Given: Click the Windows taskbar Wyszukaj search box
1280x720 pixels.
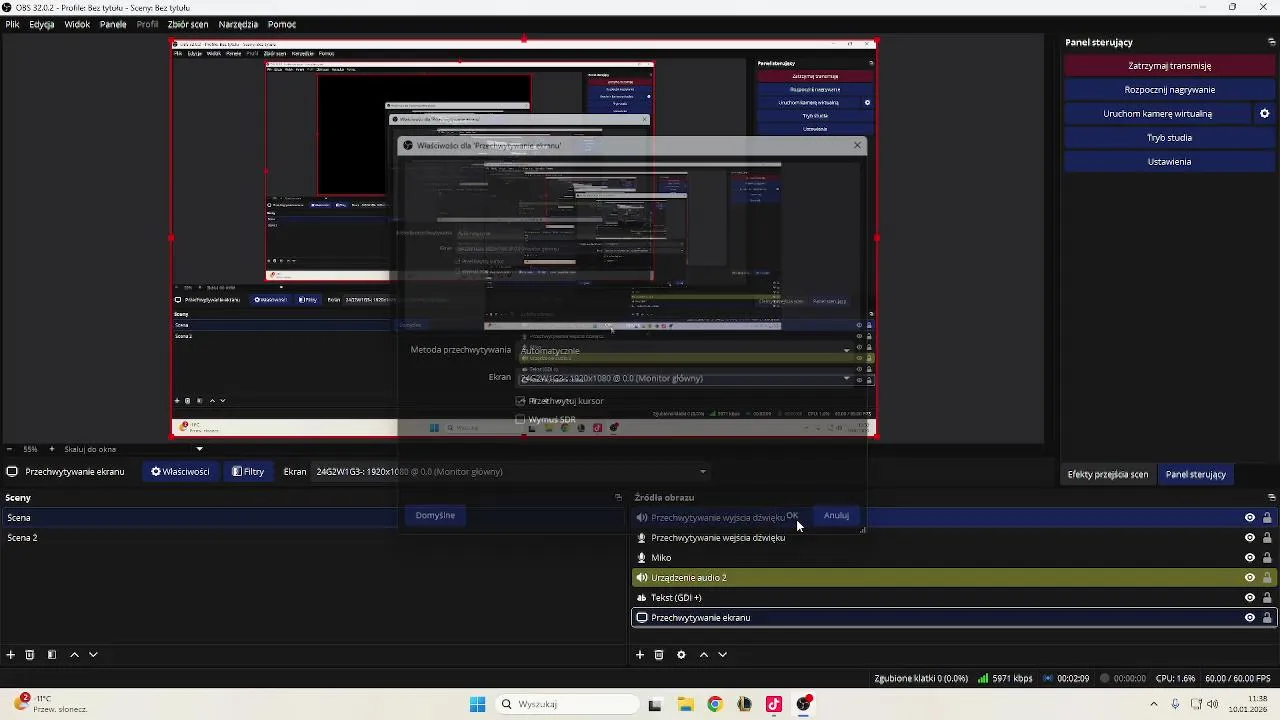Looking at the screenshot, I should point(568,704).
